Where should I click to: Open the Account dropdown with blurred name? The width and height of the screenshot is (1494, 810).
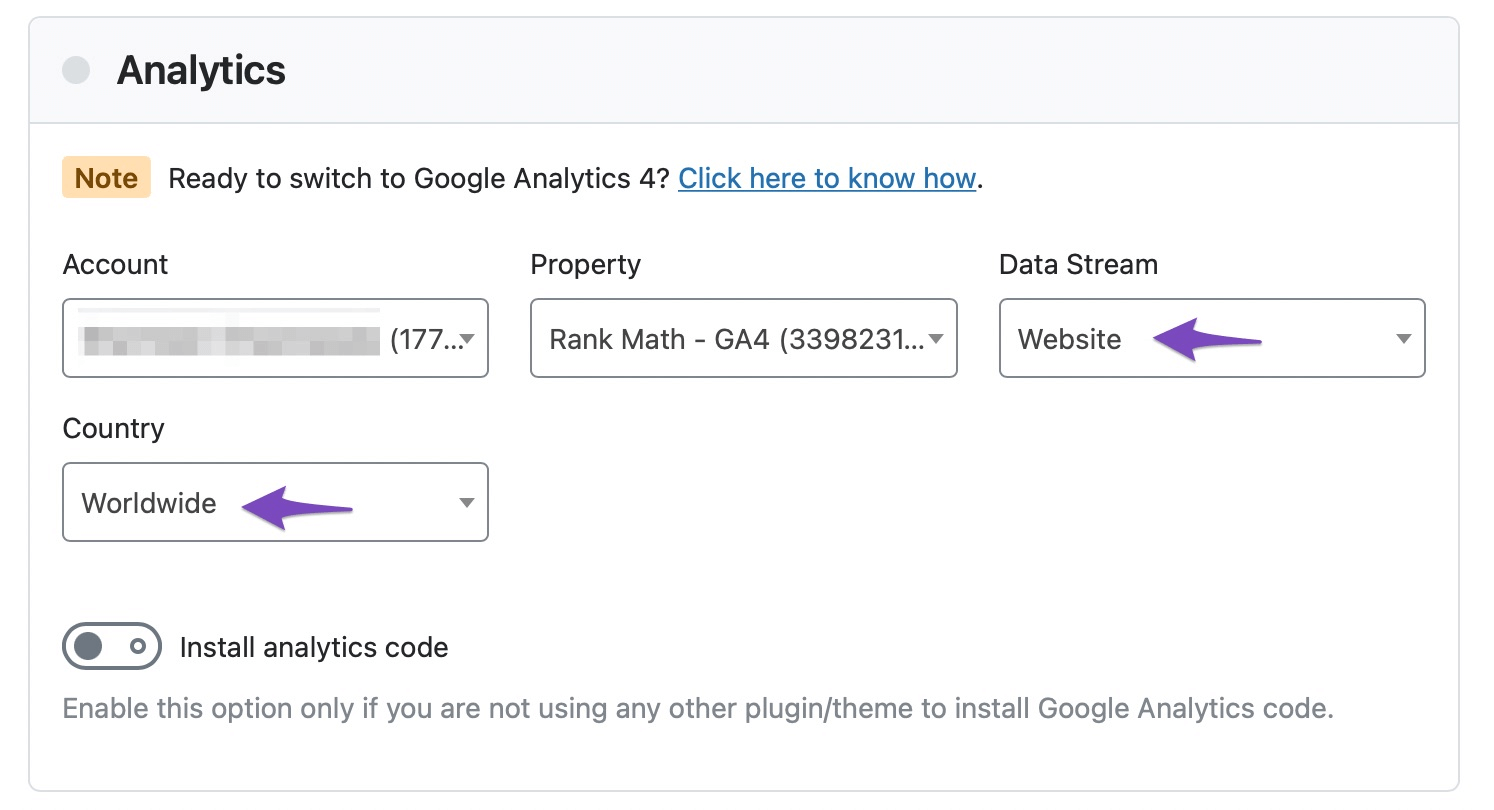(x=275, y=338)
